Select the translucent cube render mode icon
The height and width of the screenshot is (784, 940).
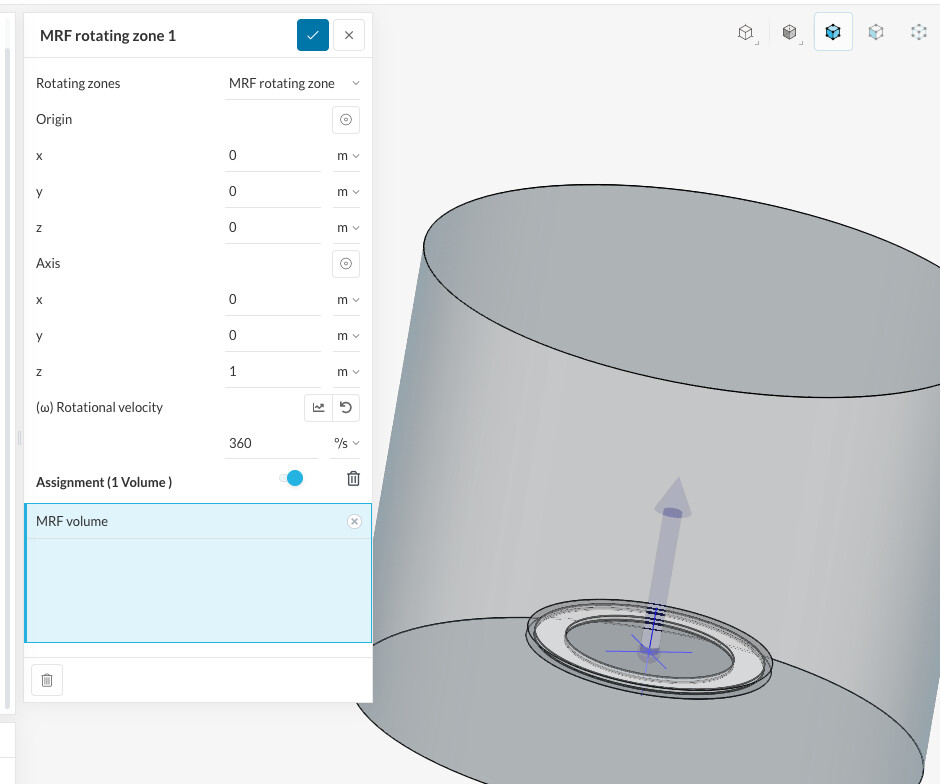876,32
